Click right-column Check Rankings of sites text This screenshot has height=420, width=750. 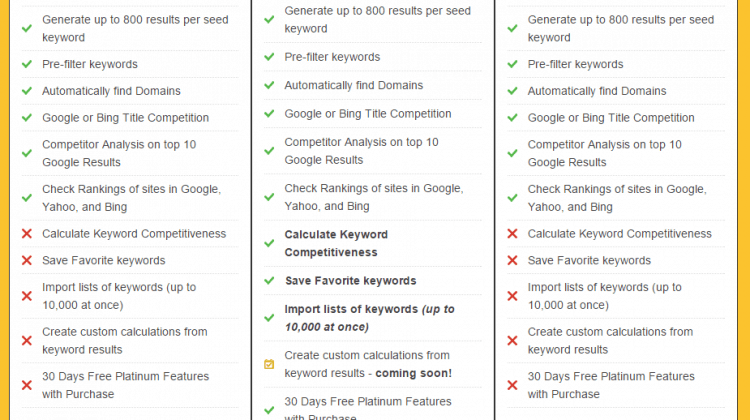617,198
